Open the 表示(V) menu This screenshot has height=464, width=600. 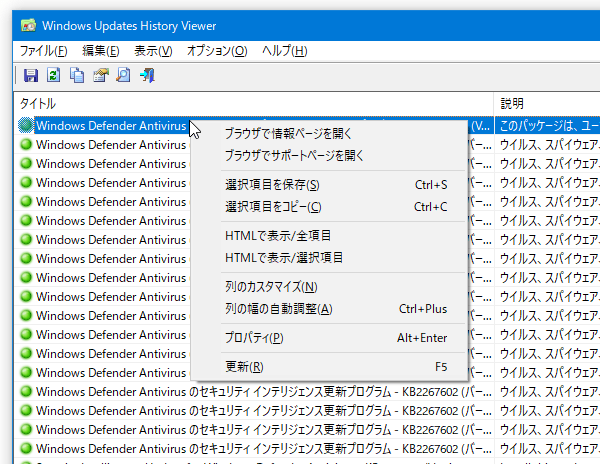pos(153,51)
